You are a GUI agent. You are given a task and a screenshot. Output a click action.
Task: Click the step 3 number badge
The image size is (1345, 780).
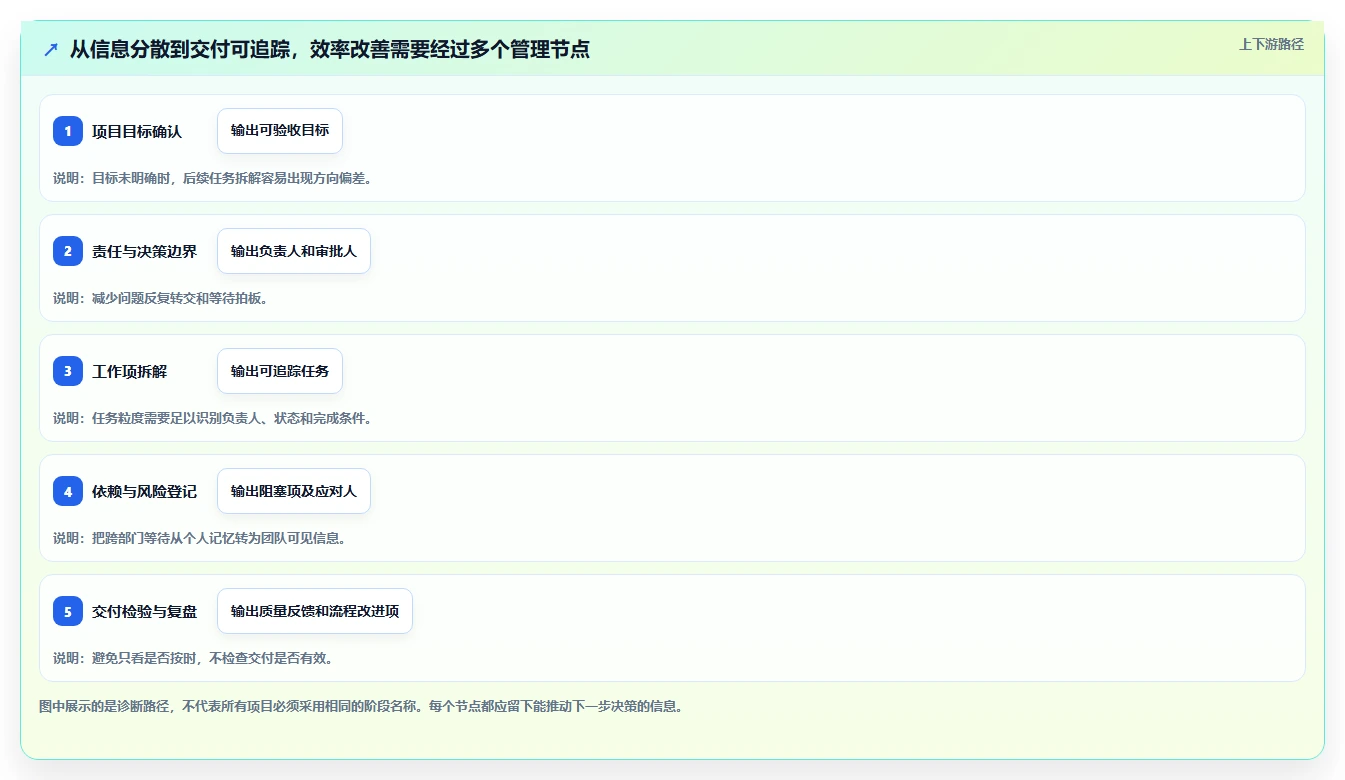(68, 371)
